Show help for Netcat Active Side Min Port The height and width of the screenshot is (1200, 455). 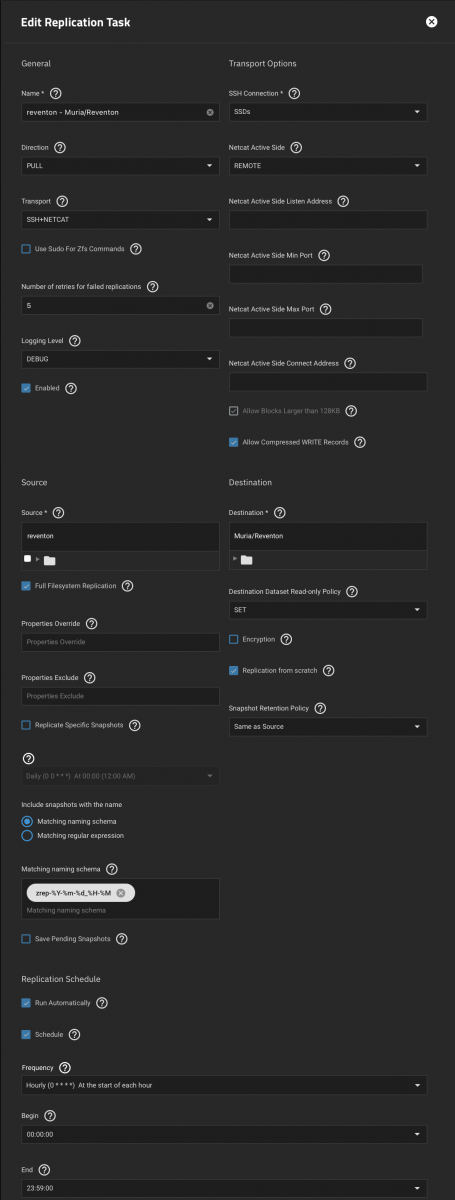[324, 255]
